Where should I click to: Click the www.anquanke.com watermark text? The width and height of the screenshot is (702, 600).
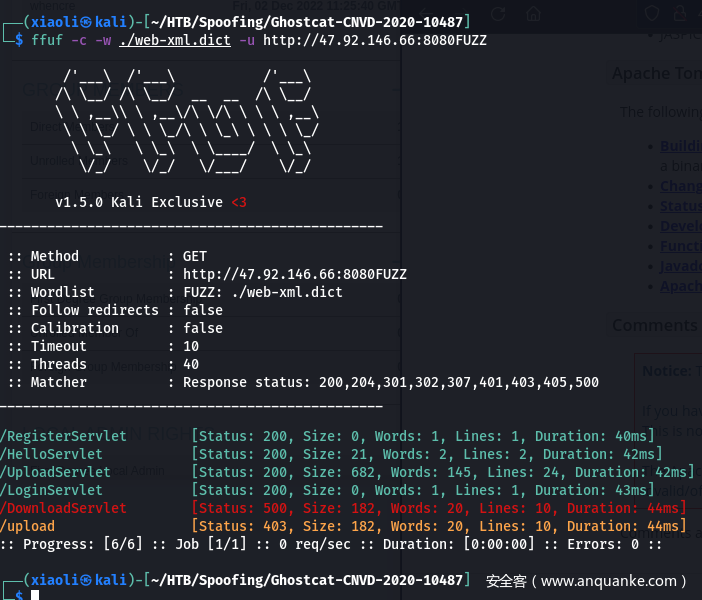tap(608, 581)
